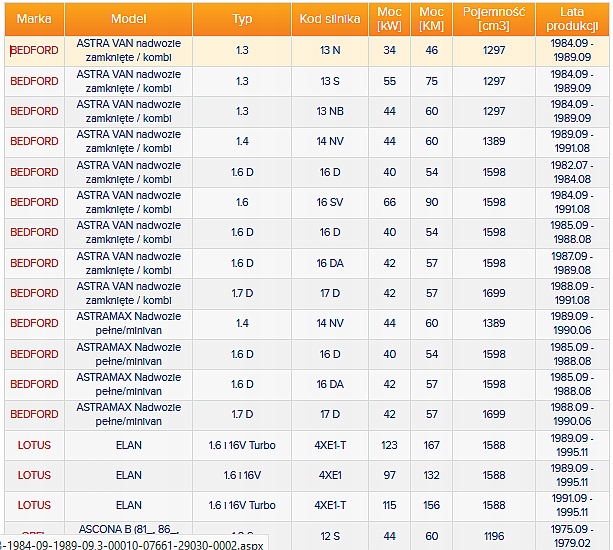Select the power value 75 KM

tap(432, 81)
